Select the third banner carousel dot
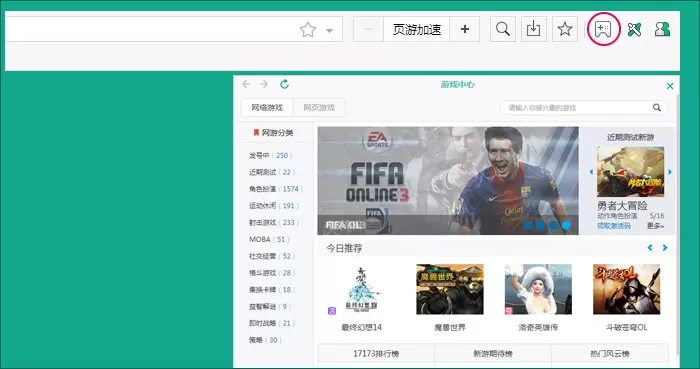 (553, 225)
